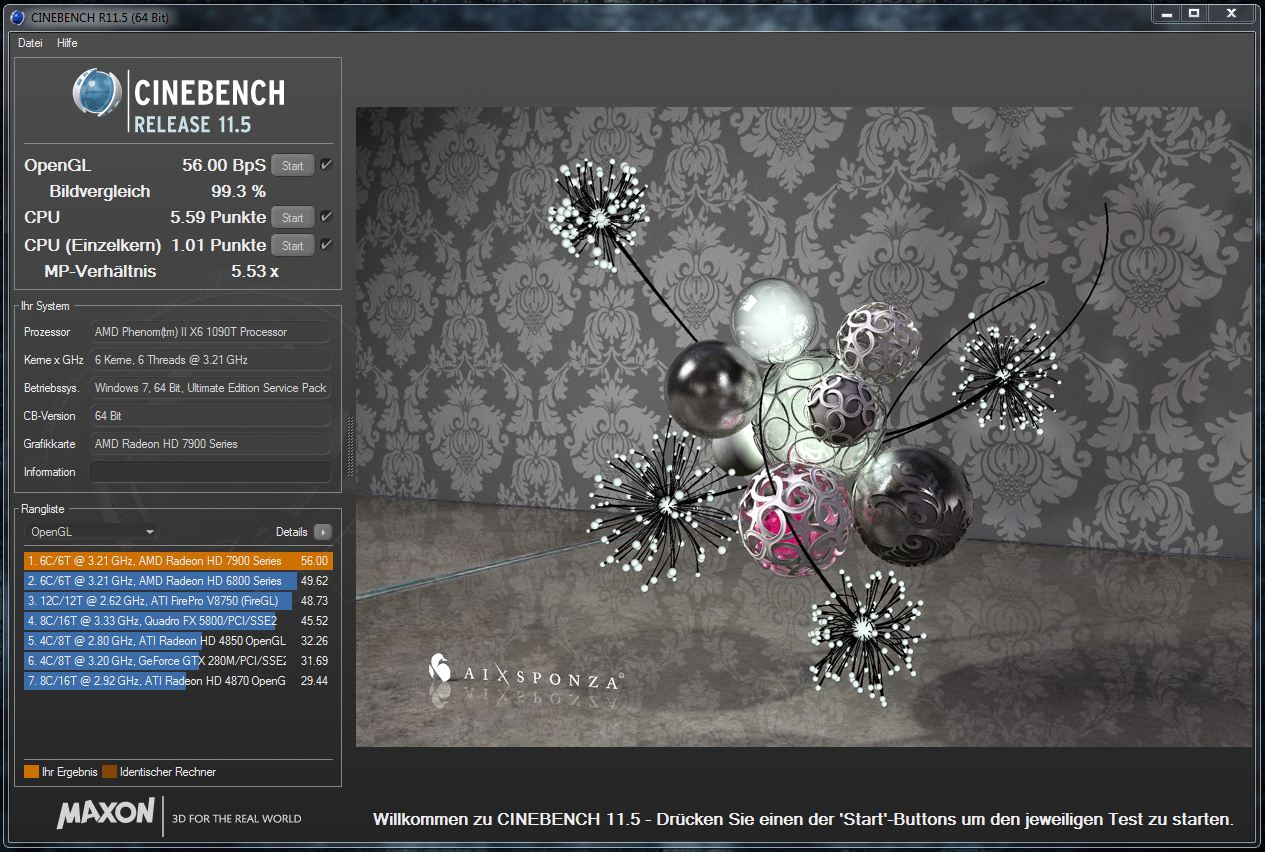Image resolution: width=1265 pixels, height=852 pixels.
Task: Select ranking row 2 Radeon HD 6800 Series
Action: click(178, 581)
